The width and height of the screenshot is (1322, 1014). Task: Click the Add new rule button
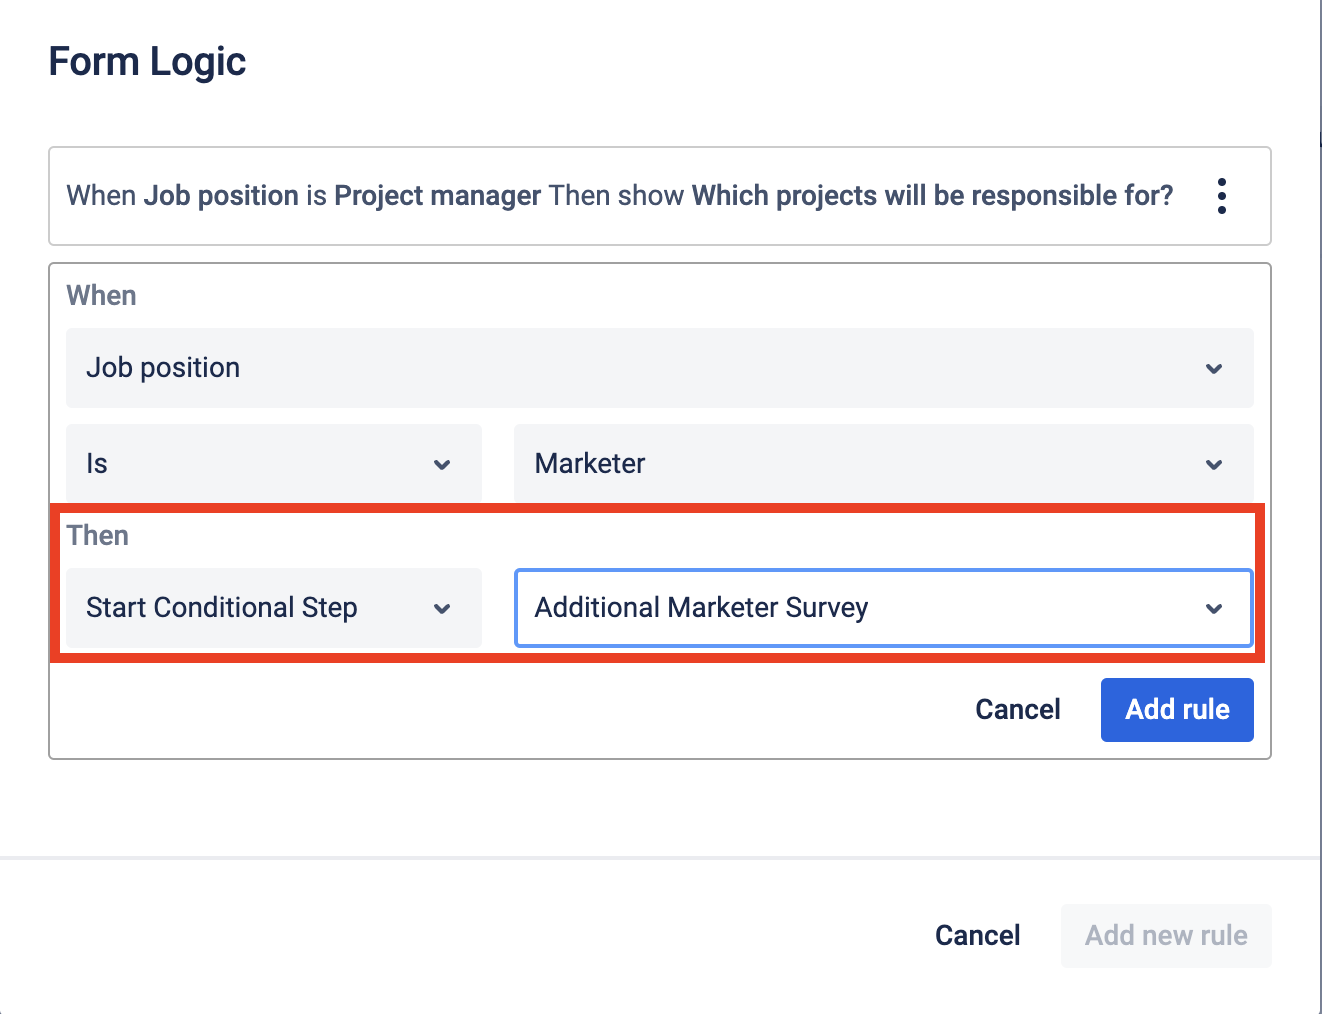1166,936
